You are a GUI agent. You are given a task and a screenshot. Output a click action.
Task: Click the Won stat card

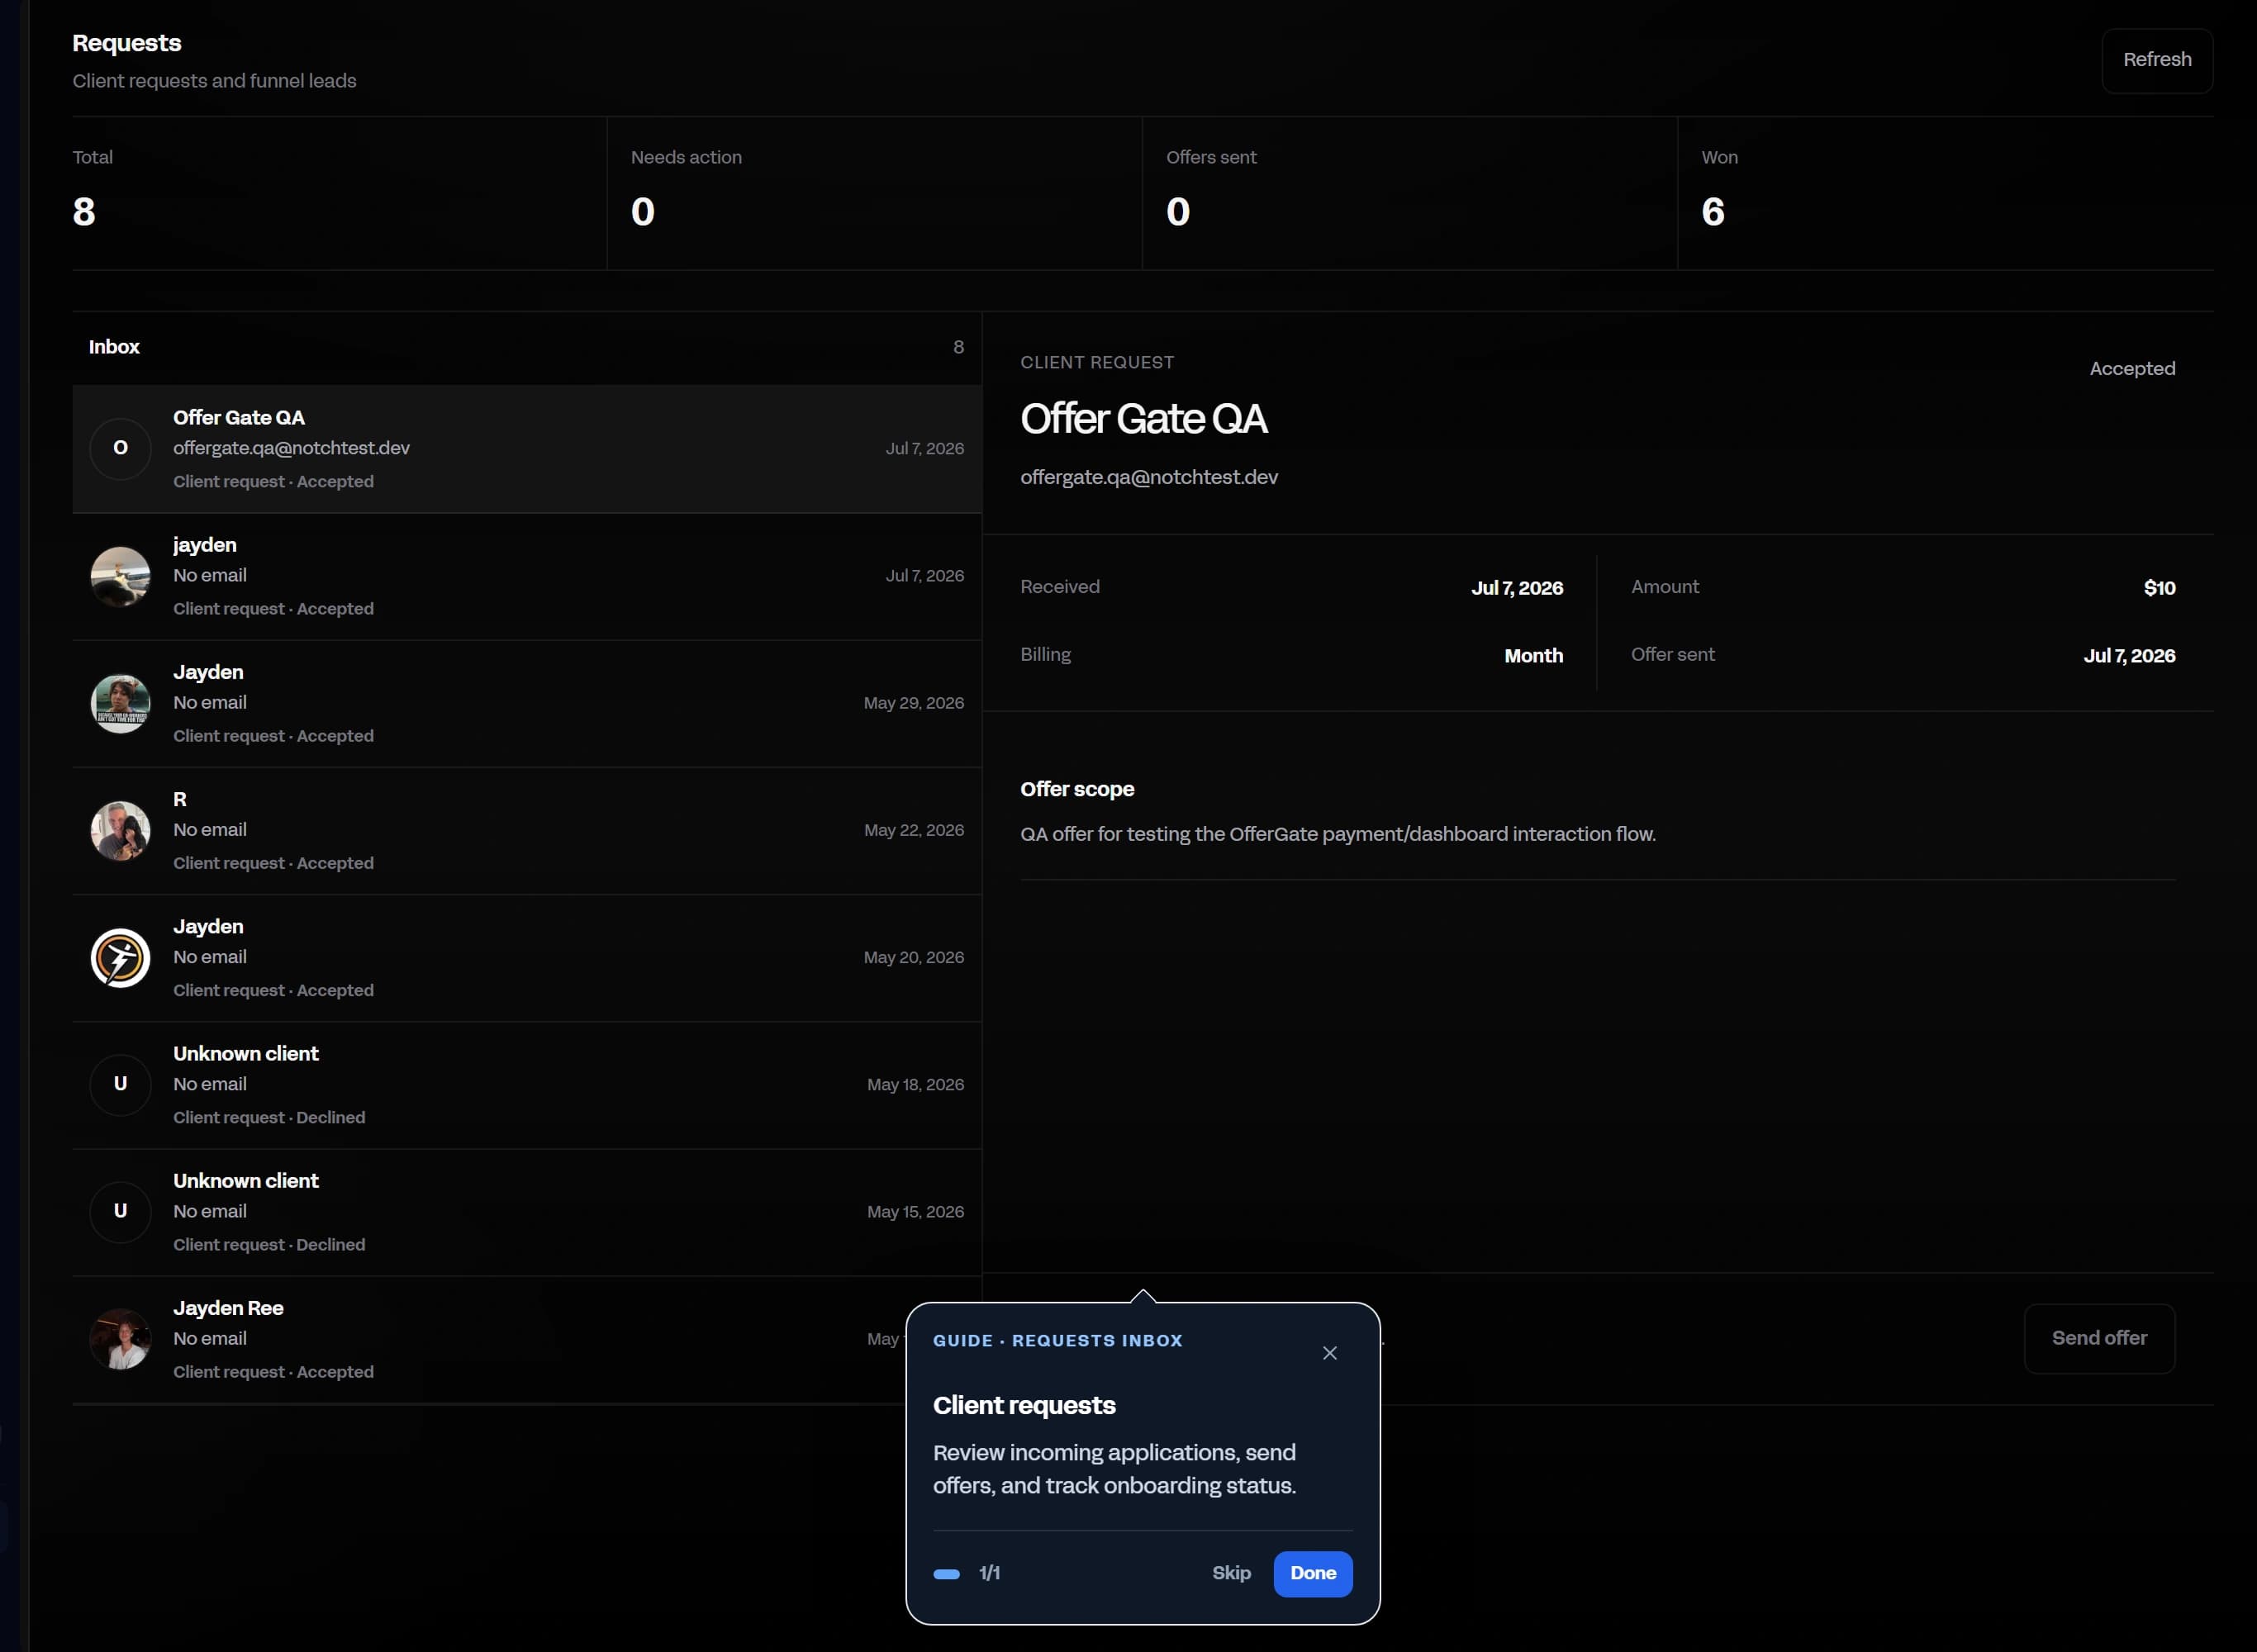pos(1945,193)
